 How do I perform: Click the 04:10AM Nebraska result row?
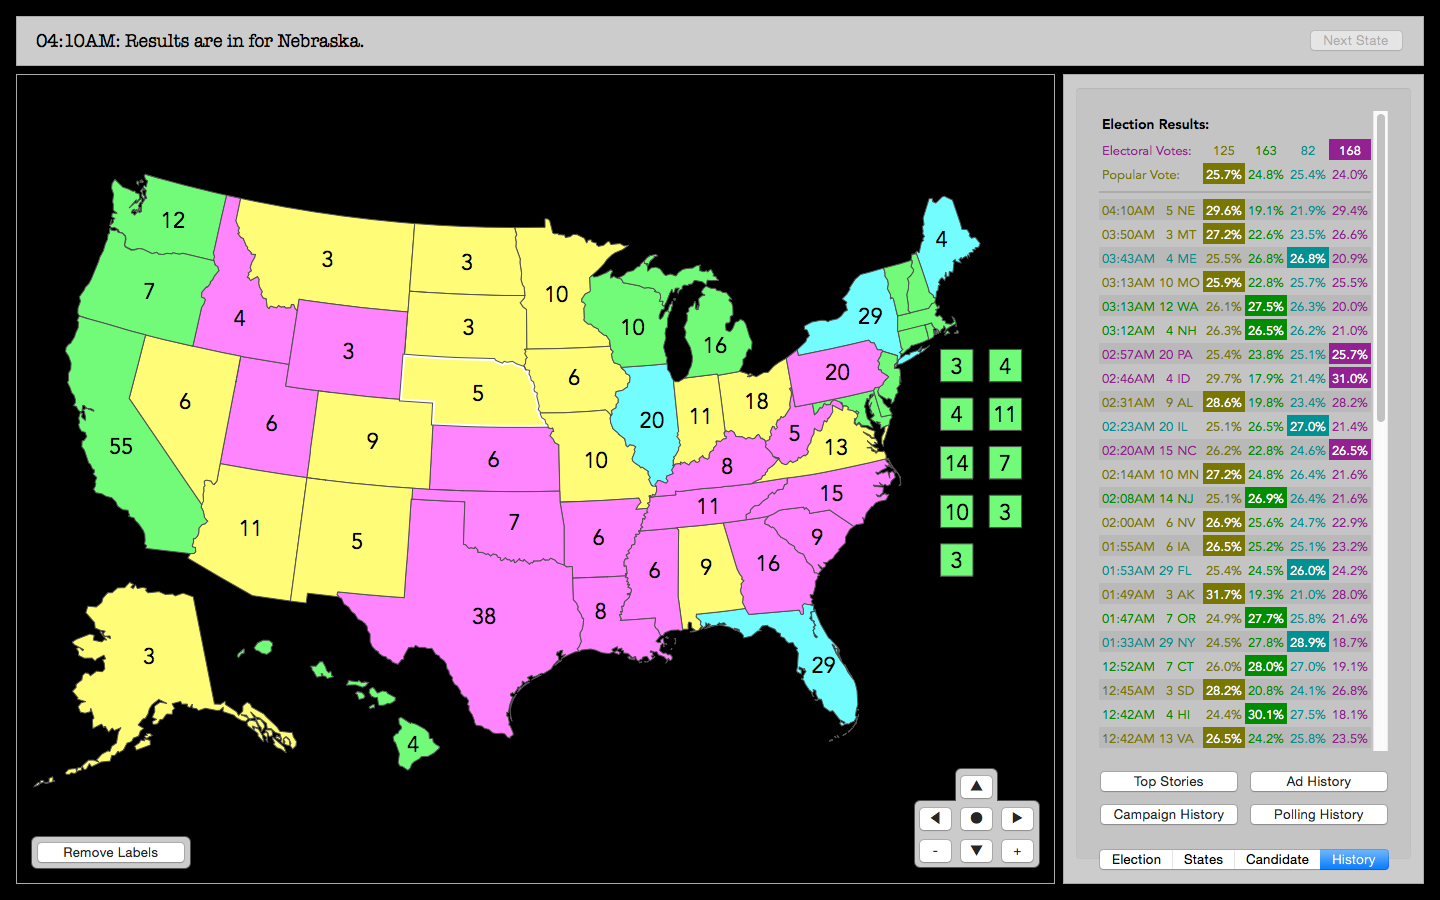[x=1234, y=210]
